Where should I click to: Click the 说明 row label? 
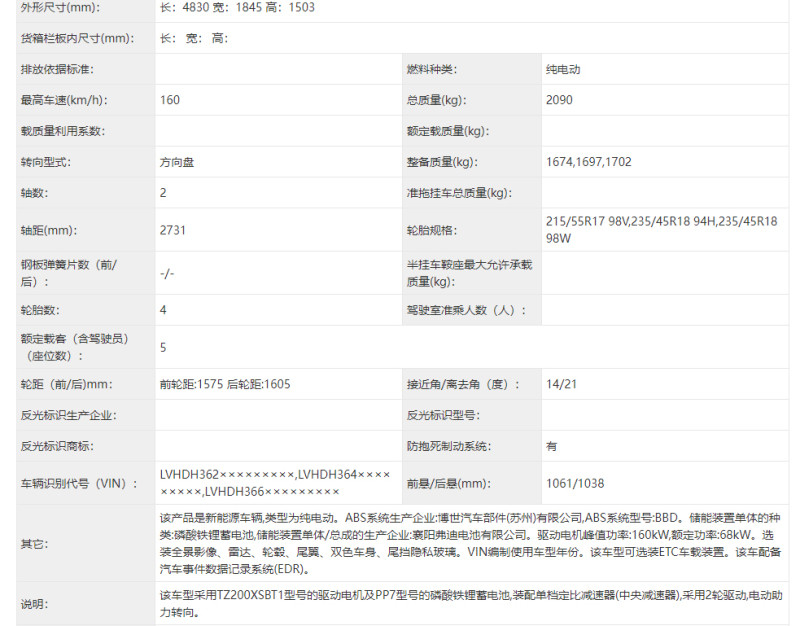(34, 604)
